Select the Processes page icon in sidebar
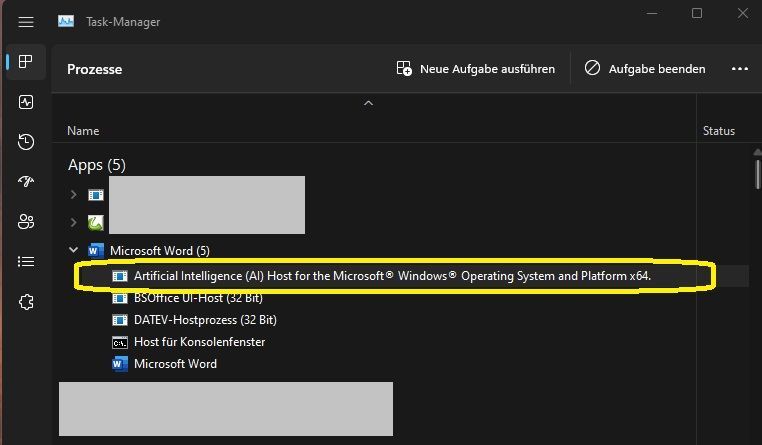 pos(26,62)
